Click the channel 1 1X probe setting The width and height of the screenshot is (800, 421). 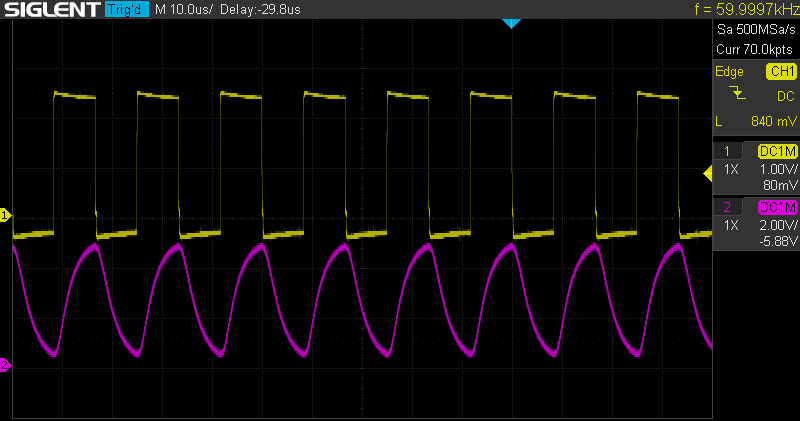click(x=731, y=169)
